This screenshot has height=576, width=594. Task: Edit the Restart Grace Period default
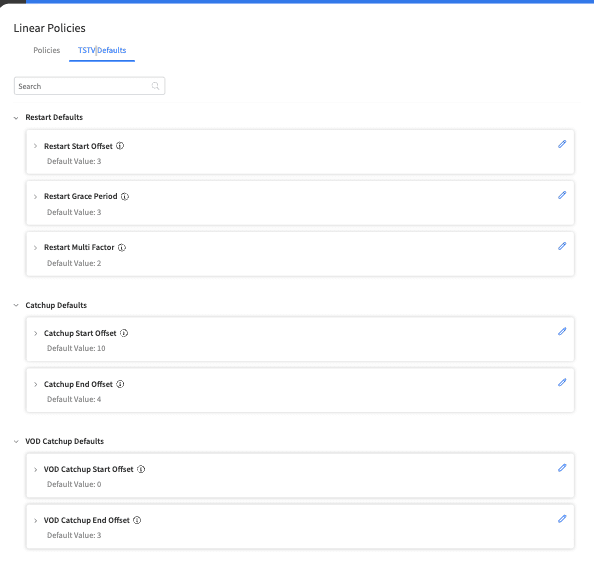[x=562, y=195]
